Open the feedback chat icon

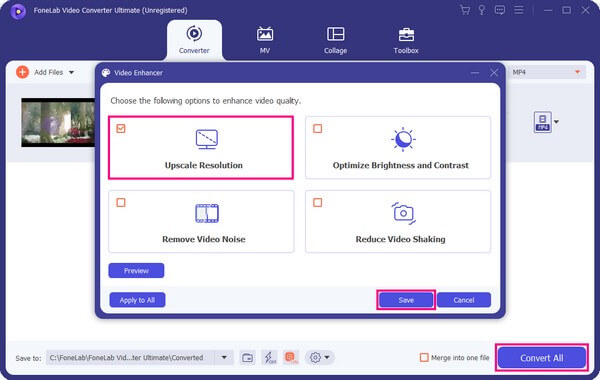point(499,10)
